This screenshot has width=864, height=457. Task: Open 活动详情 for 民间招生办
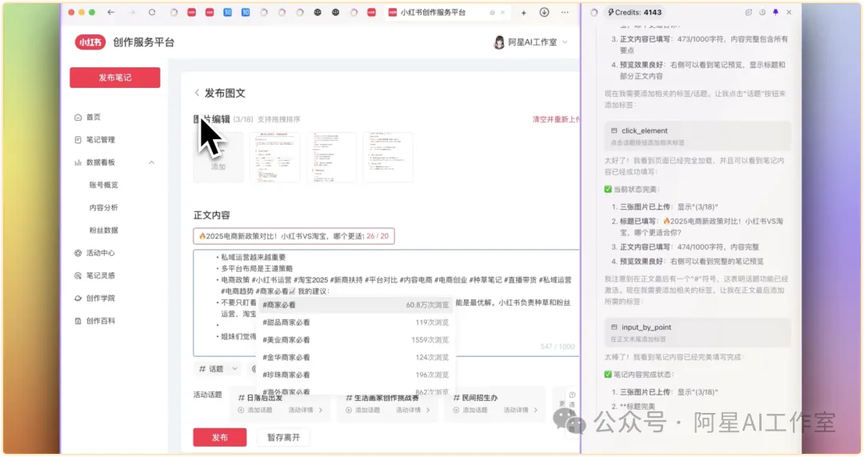tap(521, 410)
